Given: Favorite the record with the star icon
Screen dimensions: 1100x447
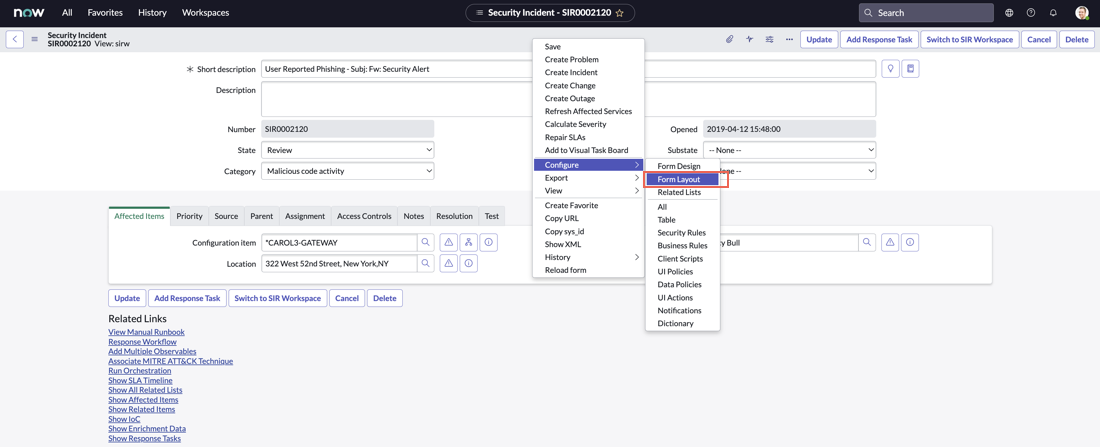Looking at the screenshot, I should 619,13.
